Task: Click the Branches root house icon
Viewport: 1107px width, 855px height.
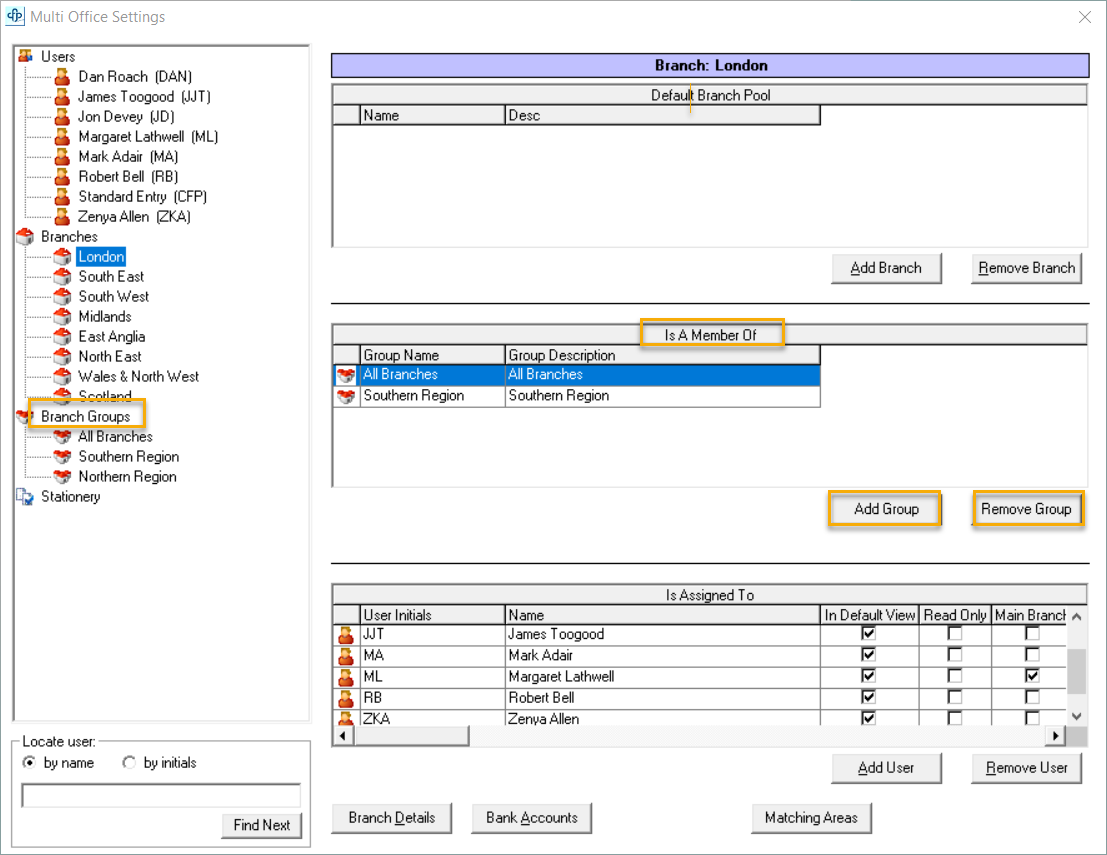Action: 25,236
